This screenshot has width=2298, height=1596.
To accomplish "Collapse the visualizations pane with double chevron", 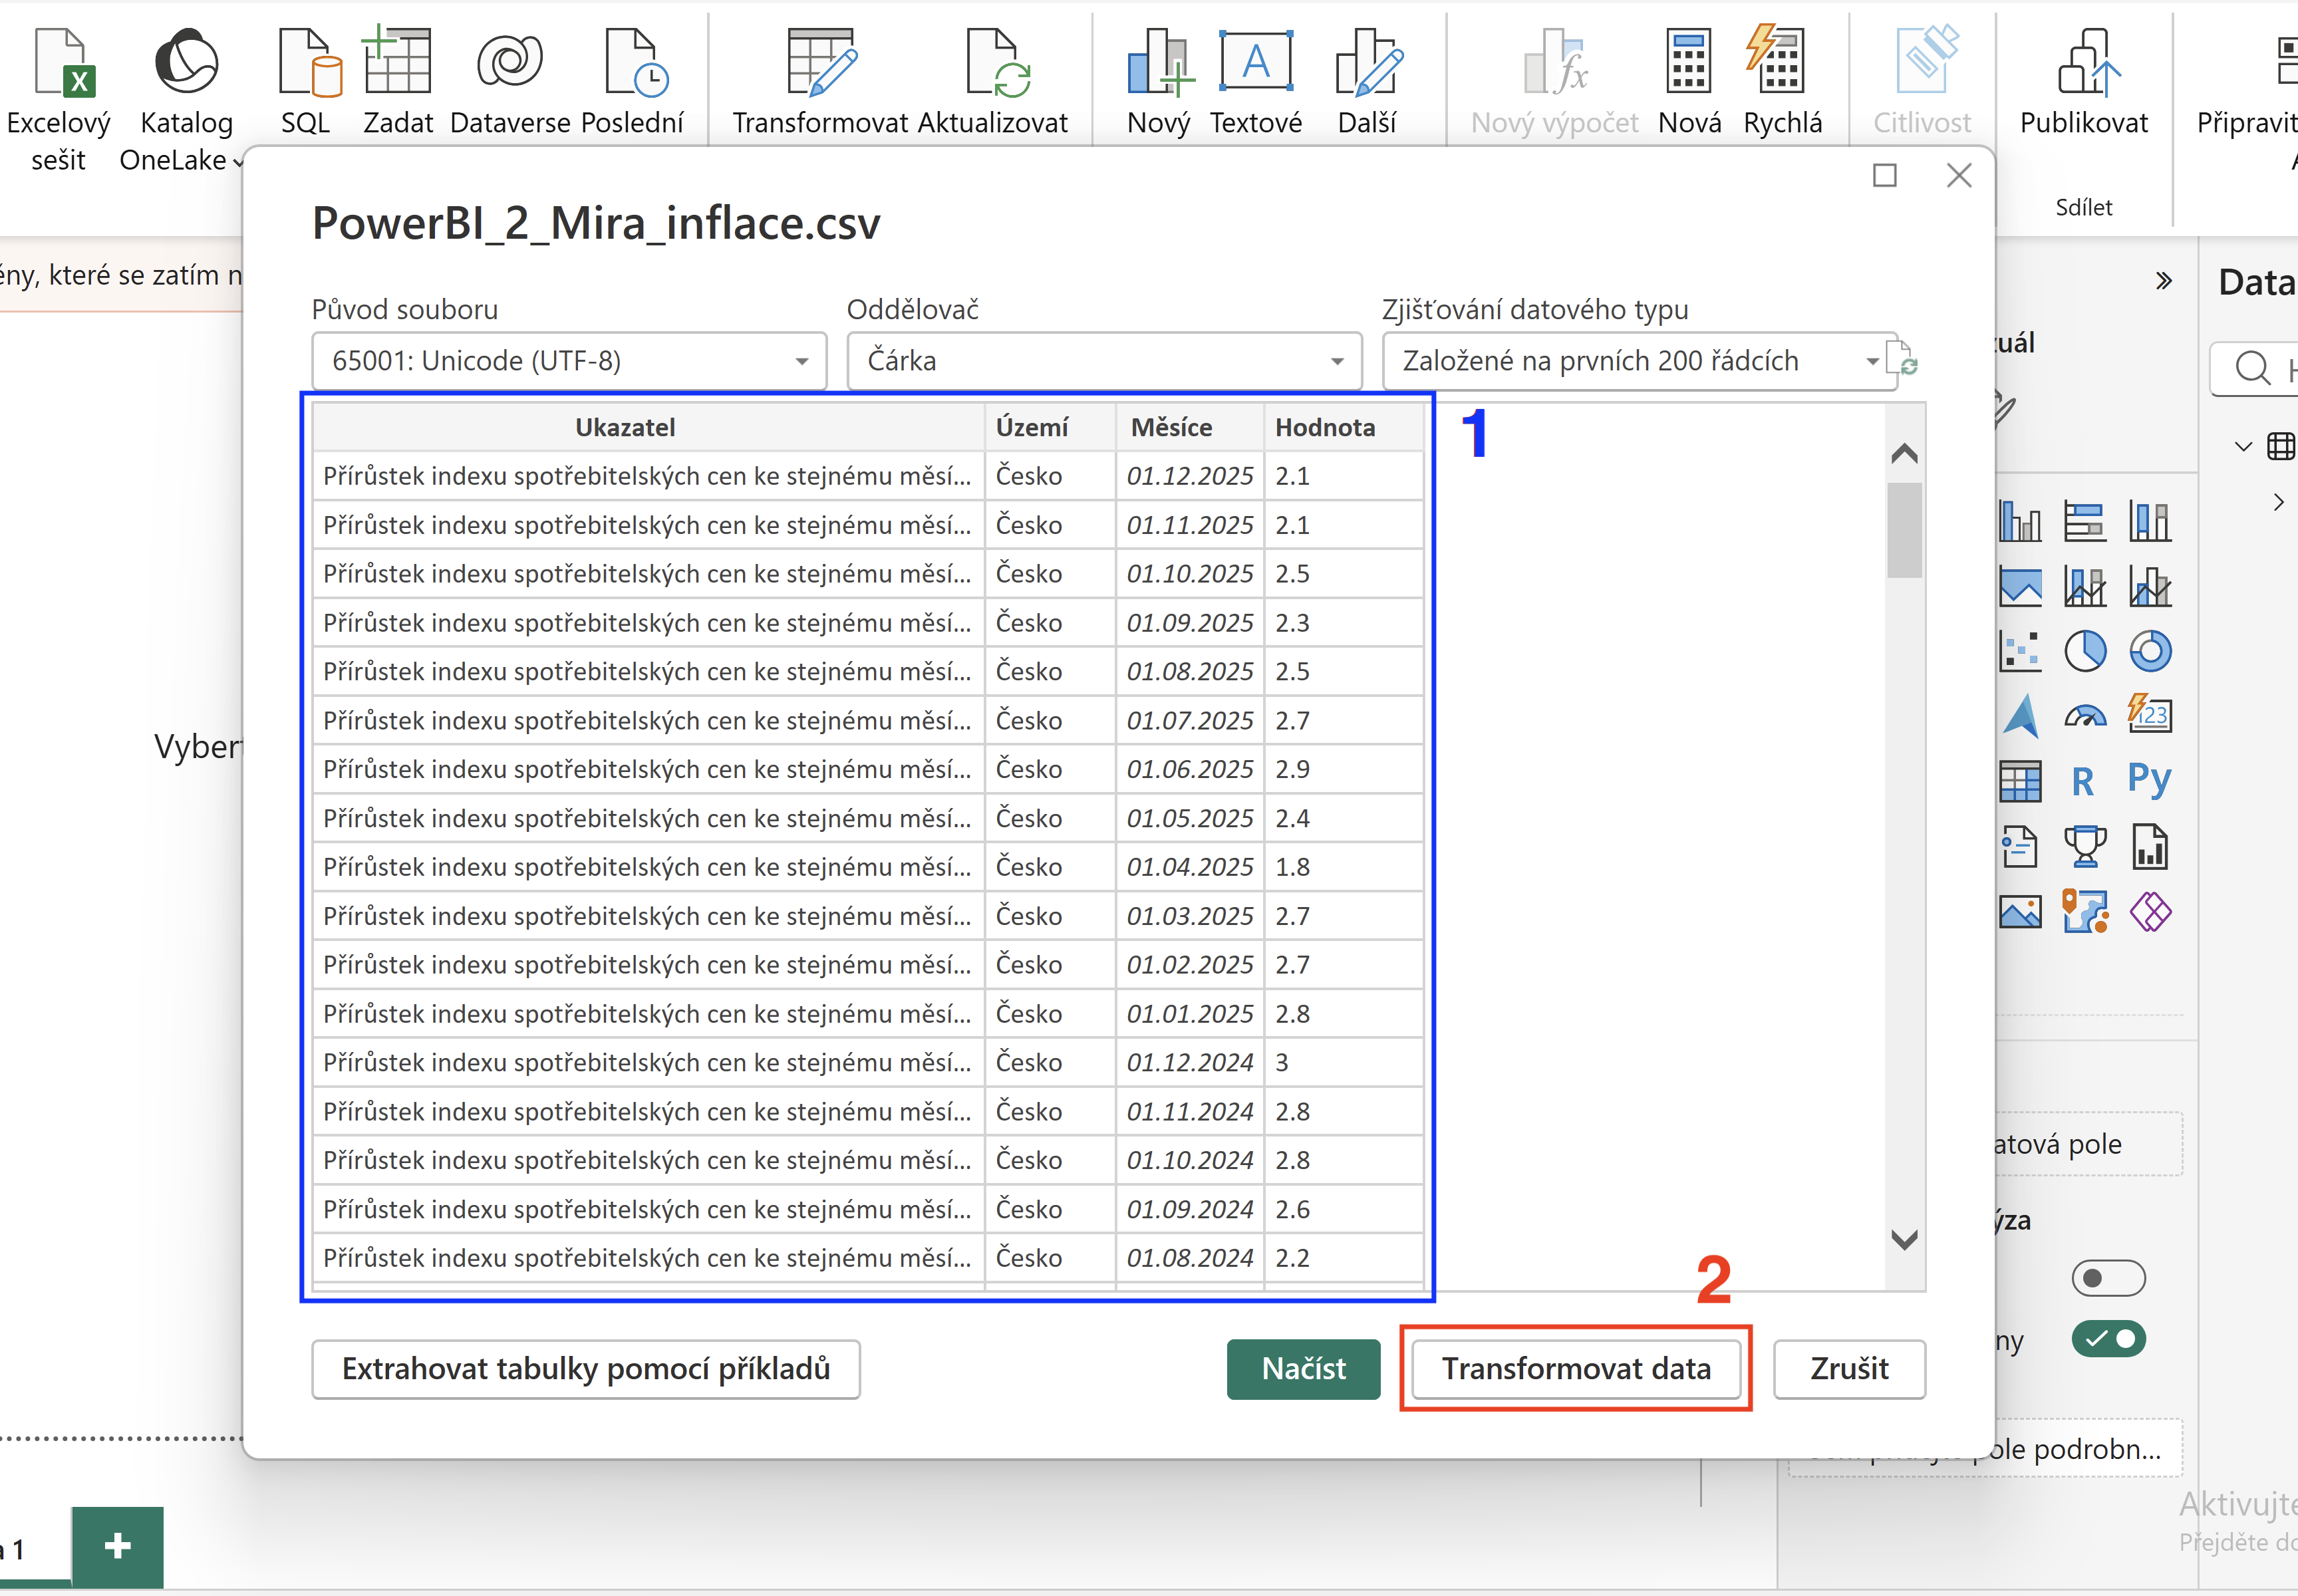I will click(2163, 281).
